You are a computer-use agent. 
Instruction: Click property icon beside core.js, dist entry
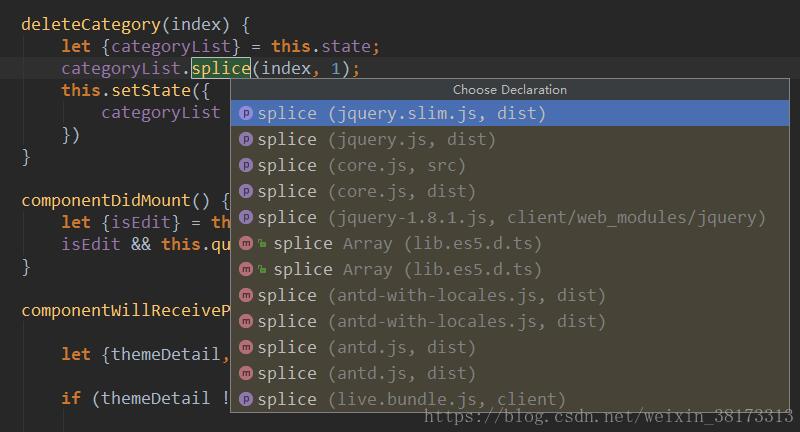(246, 191)
